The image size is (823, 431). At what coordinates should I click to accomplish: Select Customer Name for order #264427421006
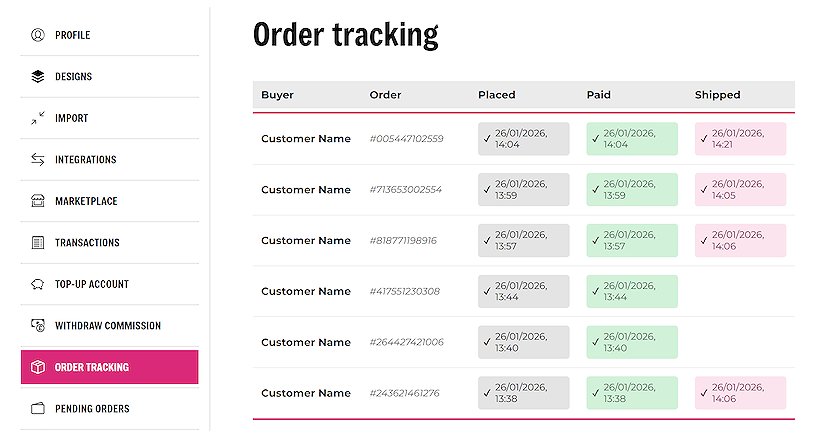[306, 343]
